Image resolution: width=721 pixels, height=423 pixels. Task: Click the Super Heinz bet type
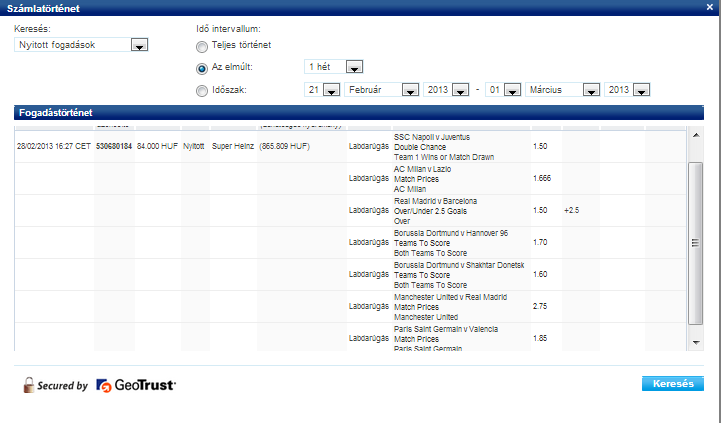pyautogui.click(x=233, y=146)
